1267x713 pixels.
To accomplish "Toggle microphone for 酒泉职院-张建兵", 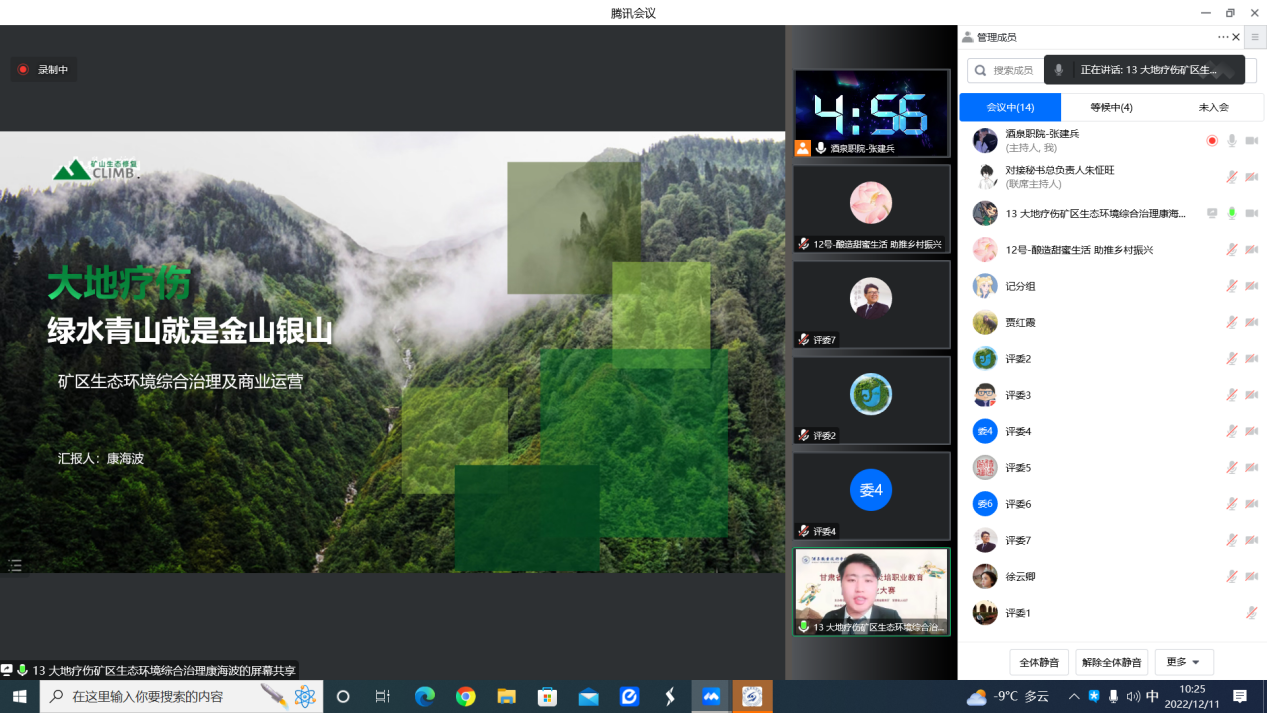I will click(1232, 141).
